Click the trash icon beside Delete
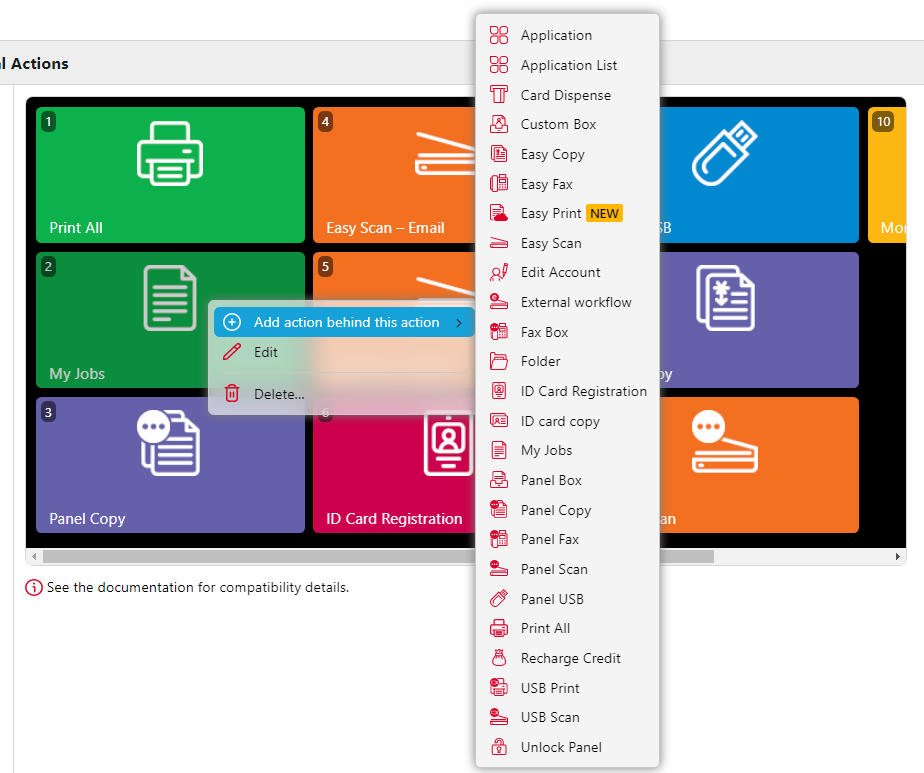This screenshot has width=924, height=773. tap(232, 394)
